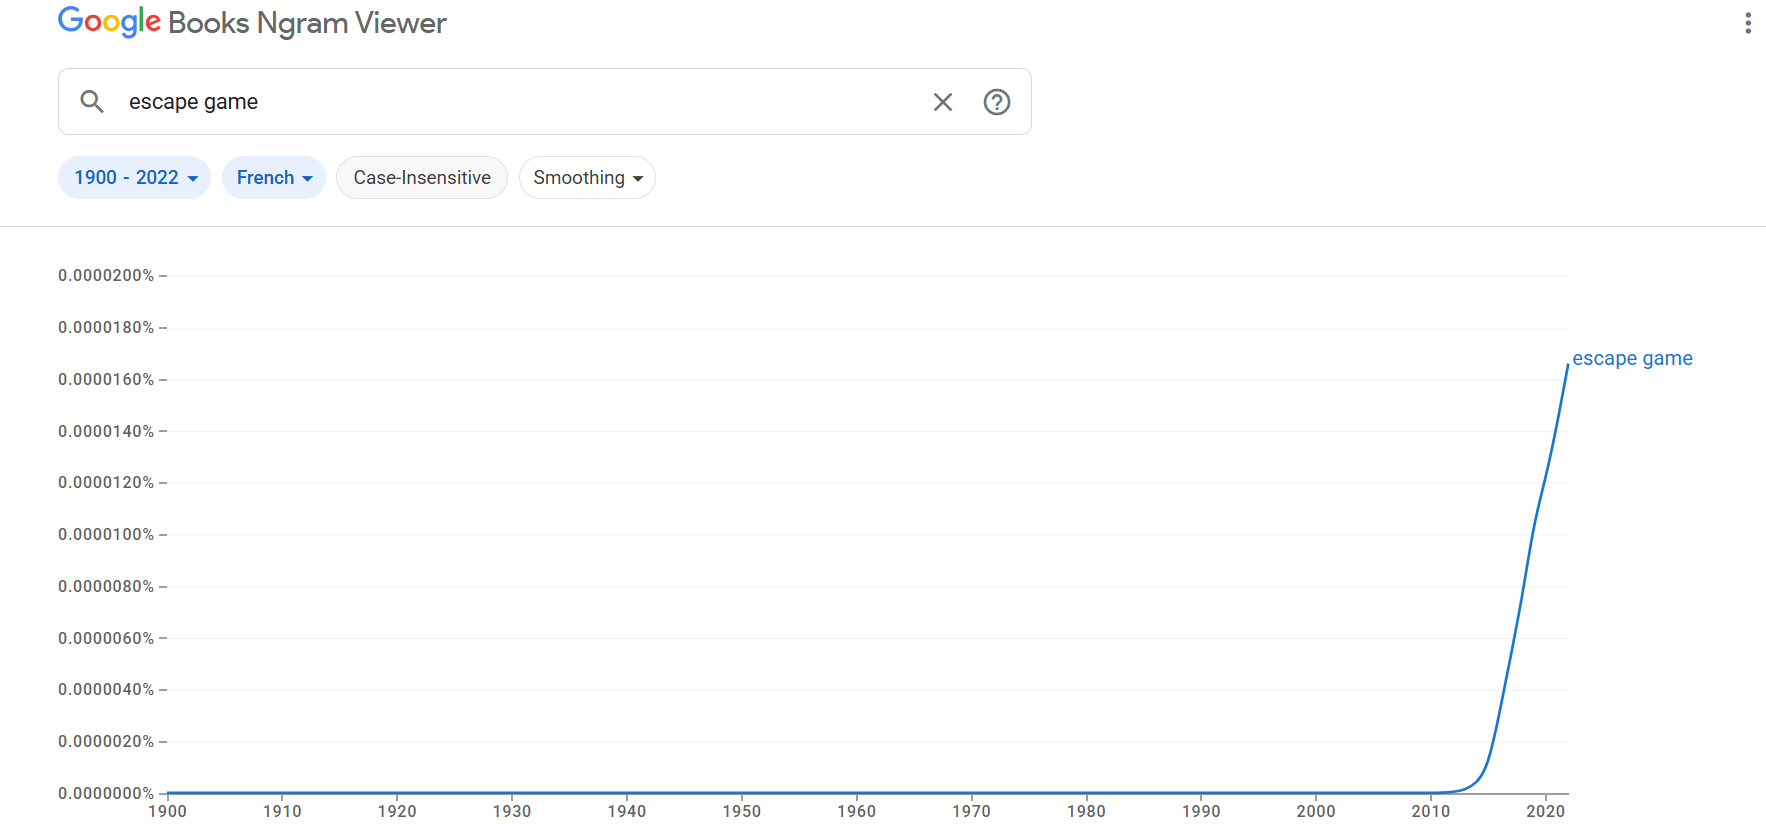This screenshot has width=1766, height=824.
Task: Click the 1950 marker on the x-axis
Action: pyautogui.click(x=741, y=811)
